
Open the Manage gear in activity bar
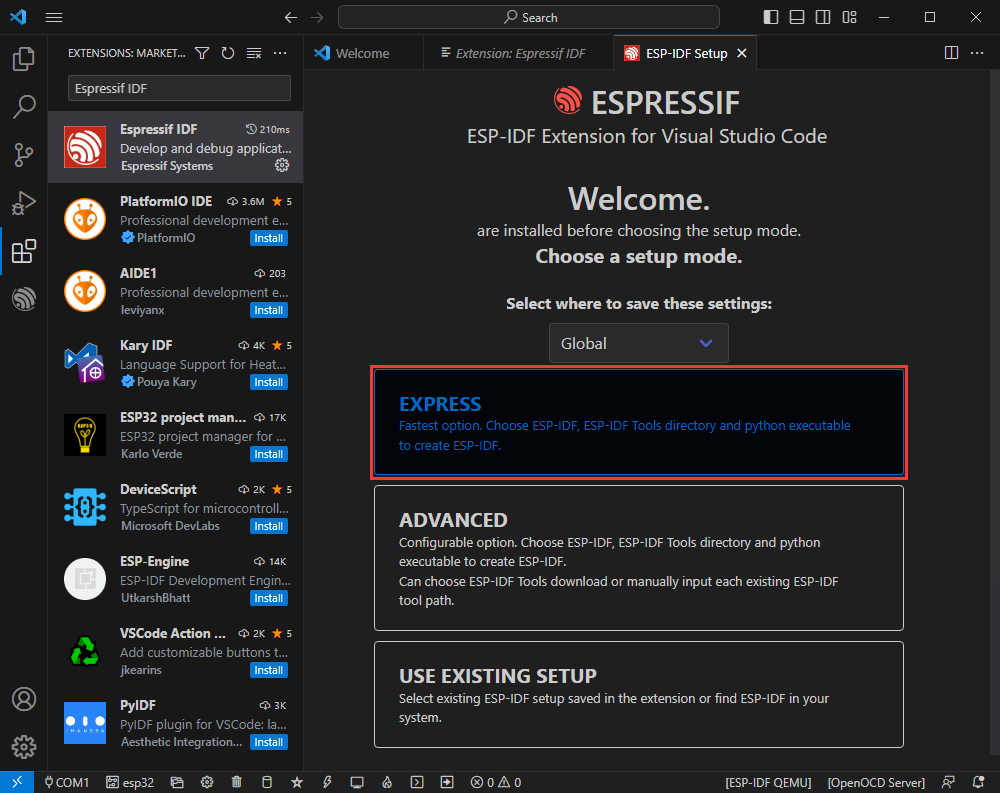[x=24, y=746]
